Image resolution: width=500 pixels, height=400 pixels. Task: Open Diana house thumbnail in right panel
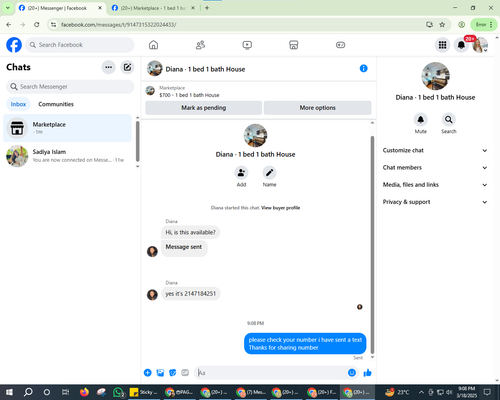pyautogui.click(x=435, y=76)
